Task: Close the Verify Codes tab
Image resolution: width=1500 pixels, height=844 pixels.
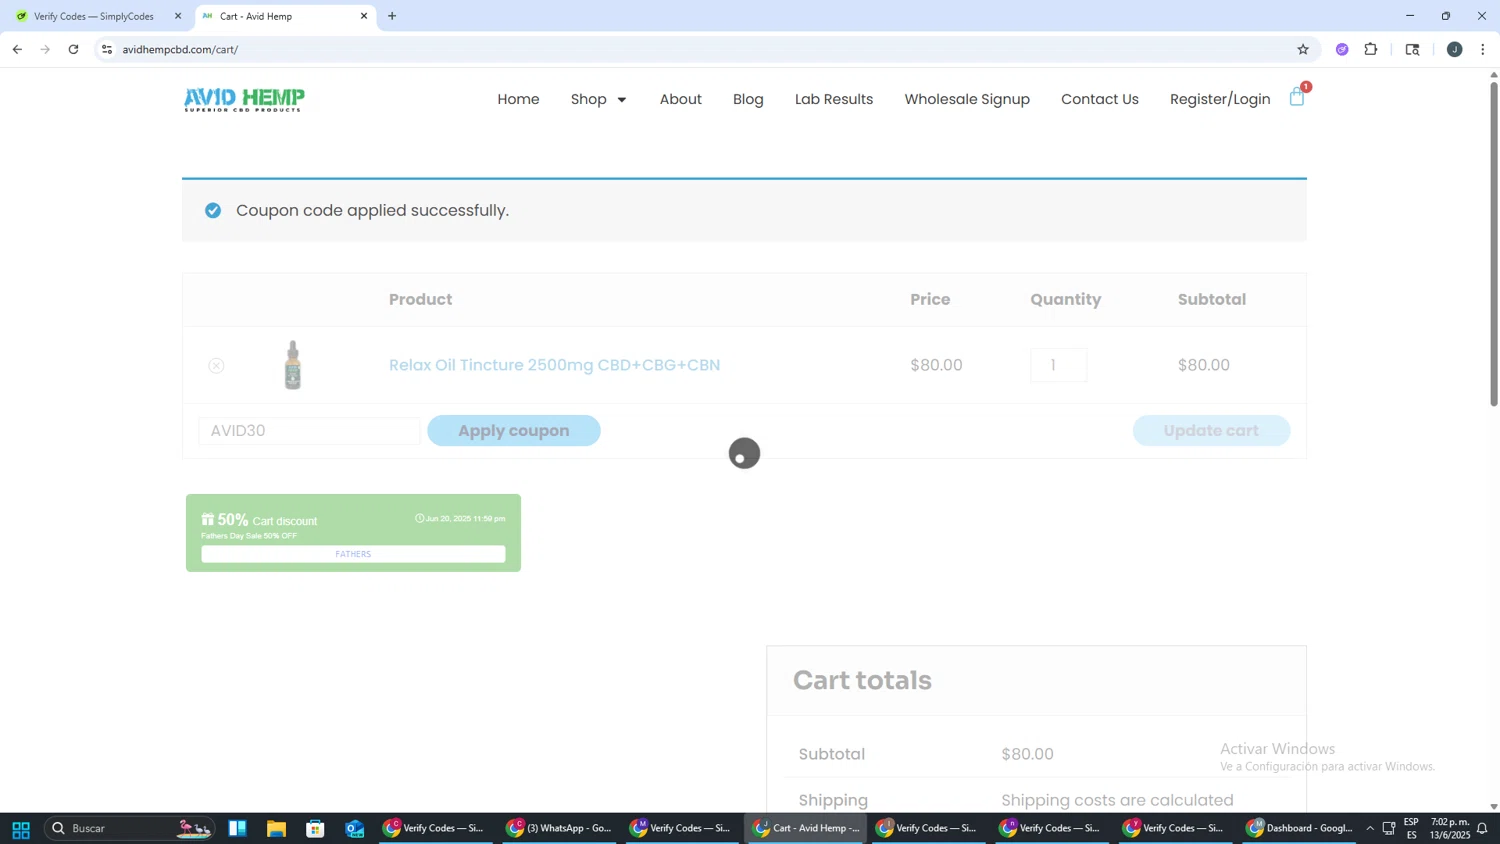Action: coord(178,16)
